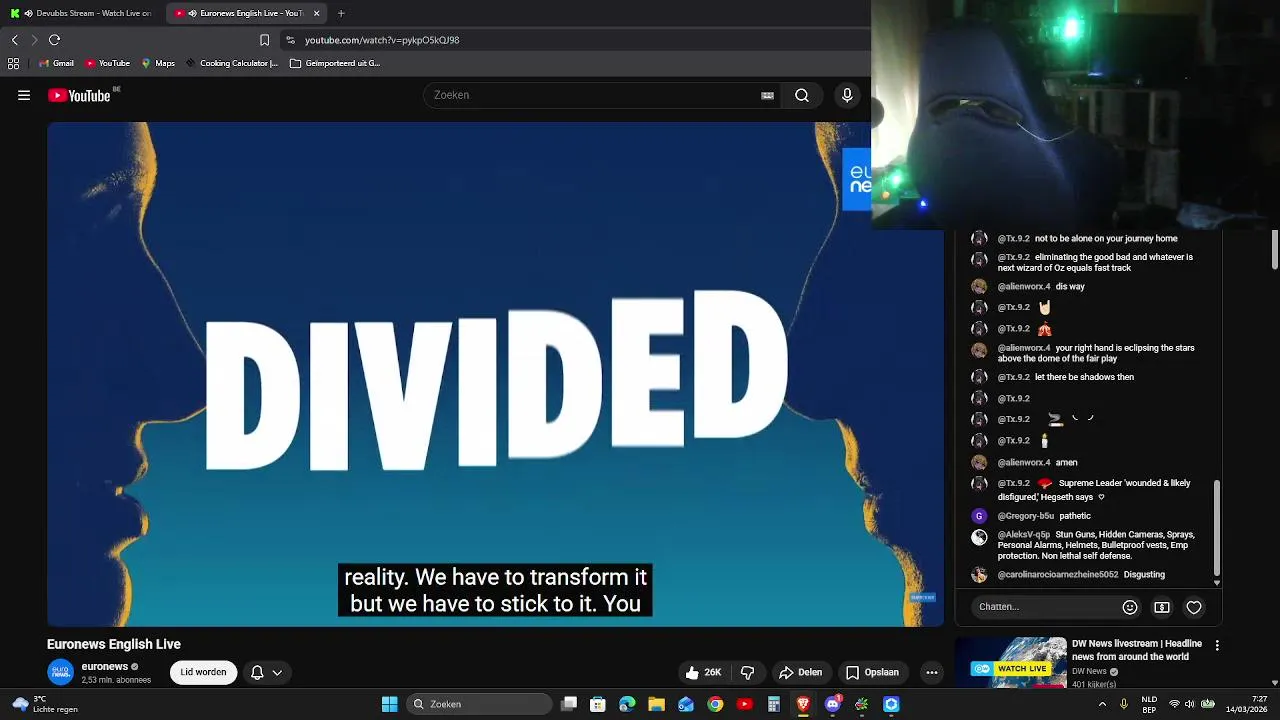Open DW News livestream thumbnail
The width and height of the screenshot is (1280, 720).
click(1010, 662)
